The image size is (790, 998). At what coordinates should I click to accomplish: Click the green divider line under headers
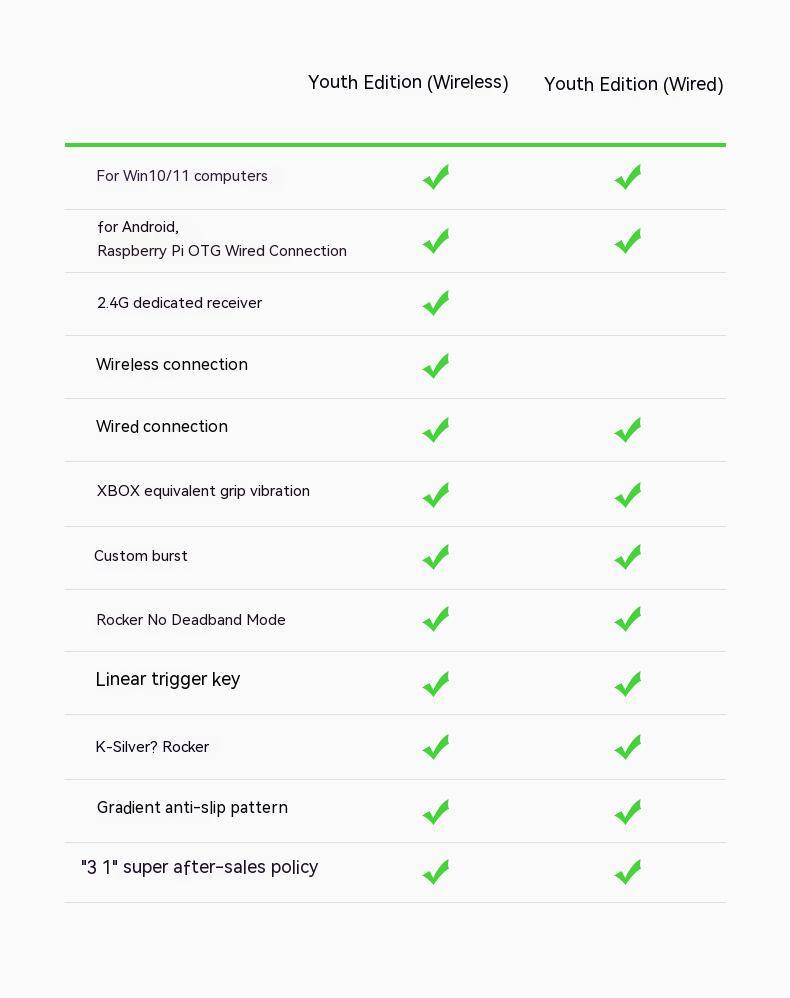[395, 145]
